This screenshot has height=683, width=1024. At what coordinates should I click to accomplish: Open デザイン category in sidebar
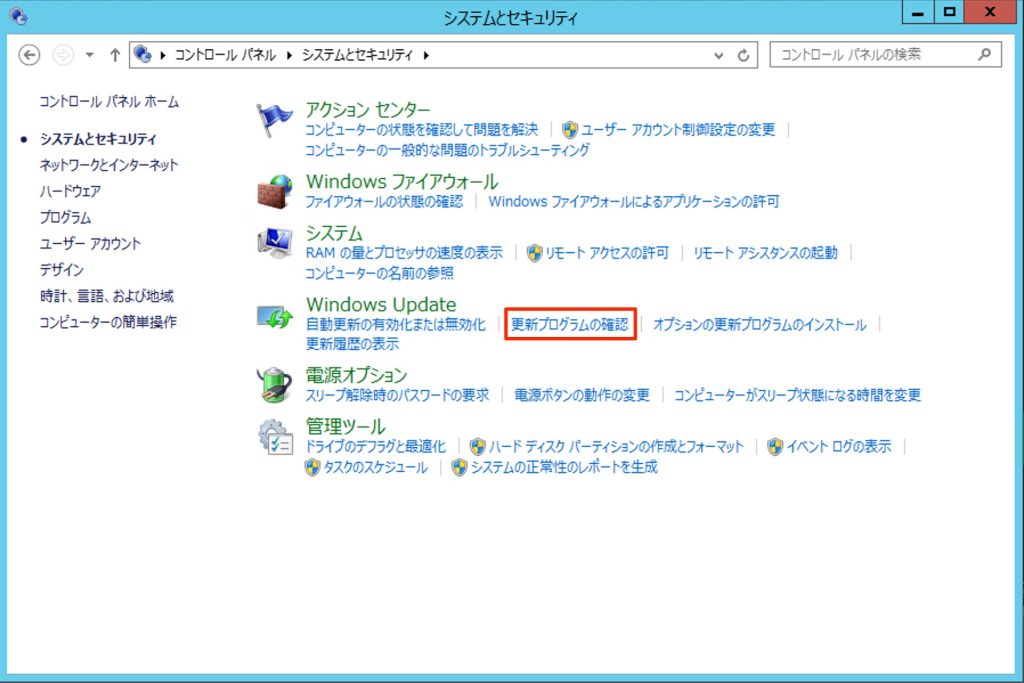click(x=61, y=270)
